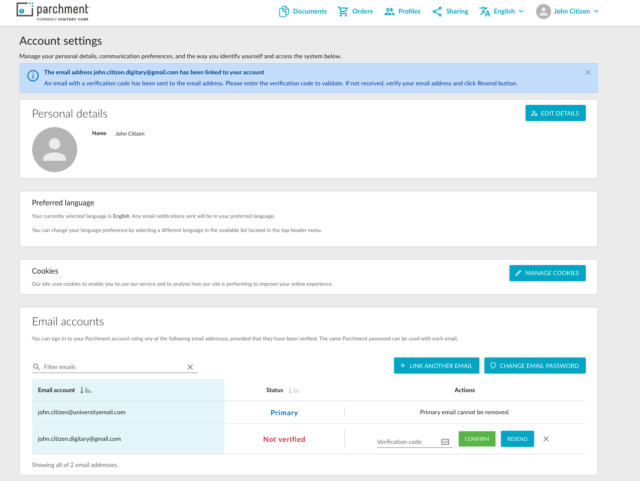Click the info icon in the notification banner

(33, 76)
